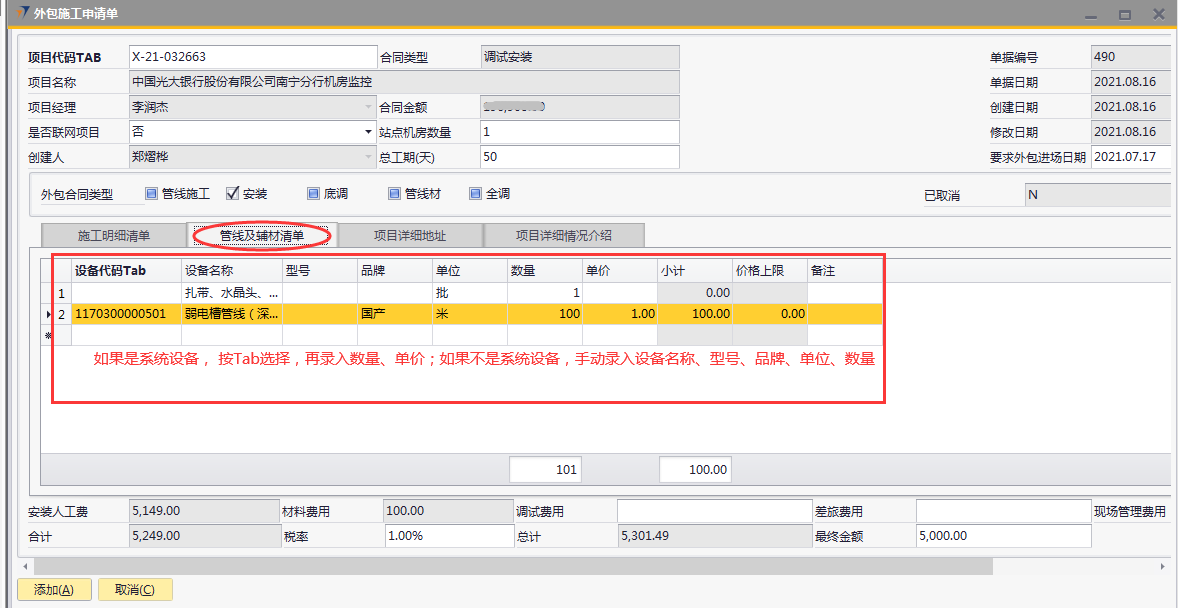
Task: Open the 项目经理 dropdown arrow
Action: tap(367, 107)
